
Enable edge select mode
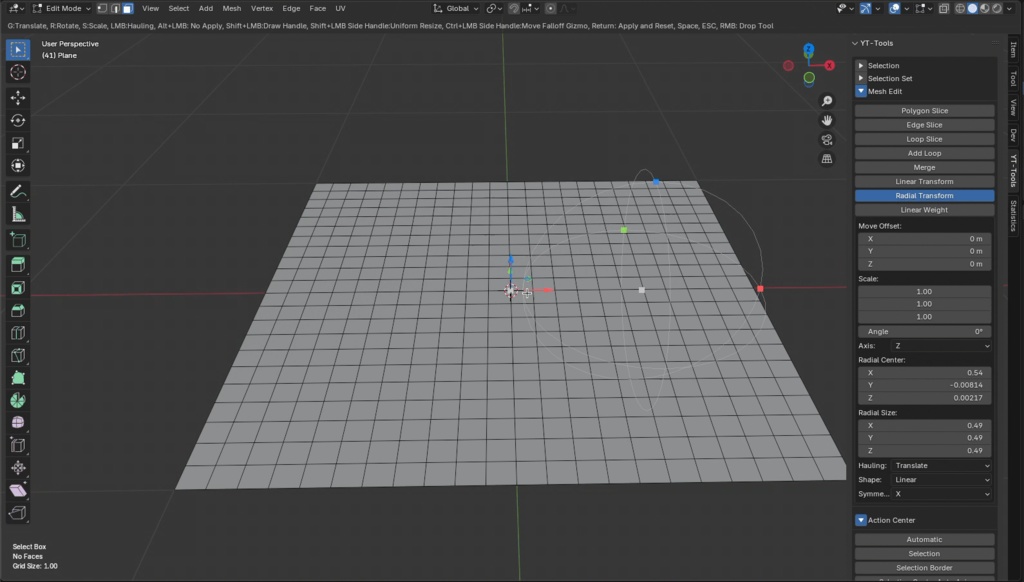point(116,8)
